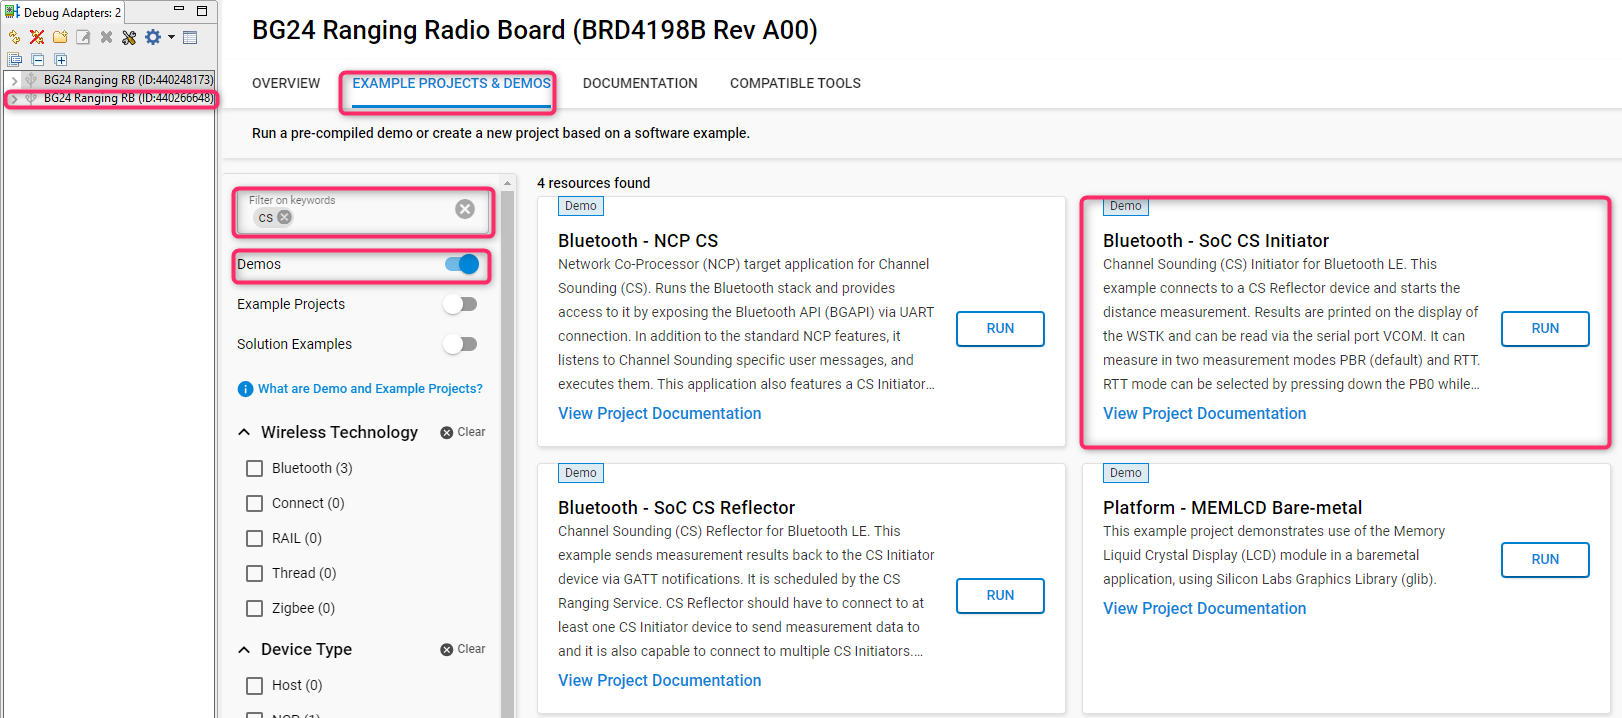1622x718 pixels.
Task: Enable the Example Projects toggle
Action: point(460,304)
